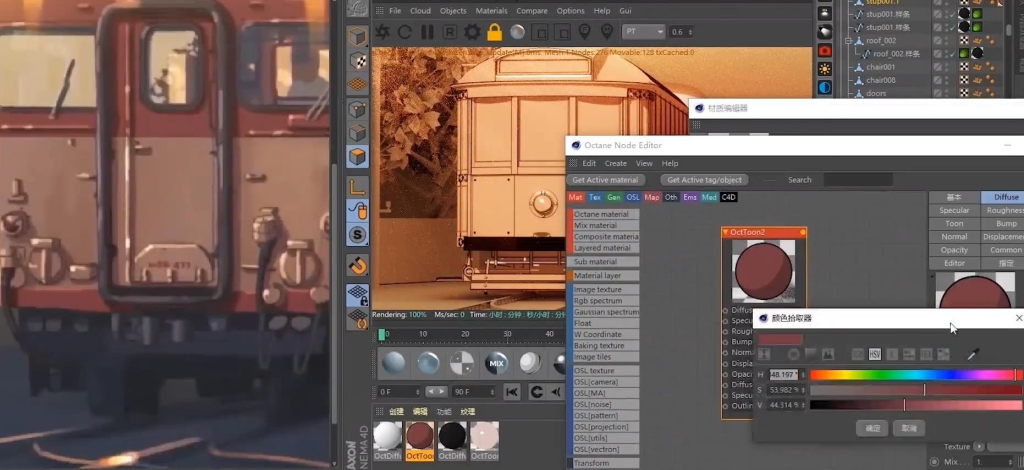Screen dimensions: 1024x470
Task: Open the Live Viewer File menu
Action: click(395, 10)
